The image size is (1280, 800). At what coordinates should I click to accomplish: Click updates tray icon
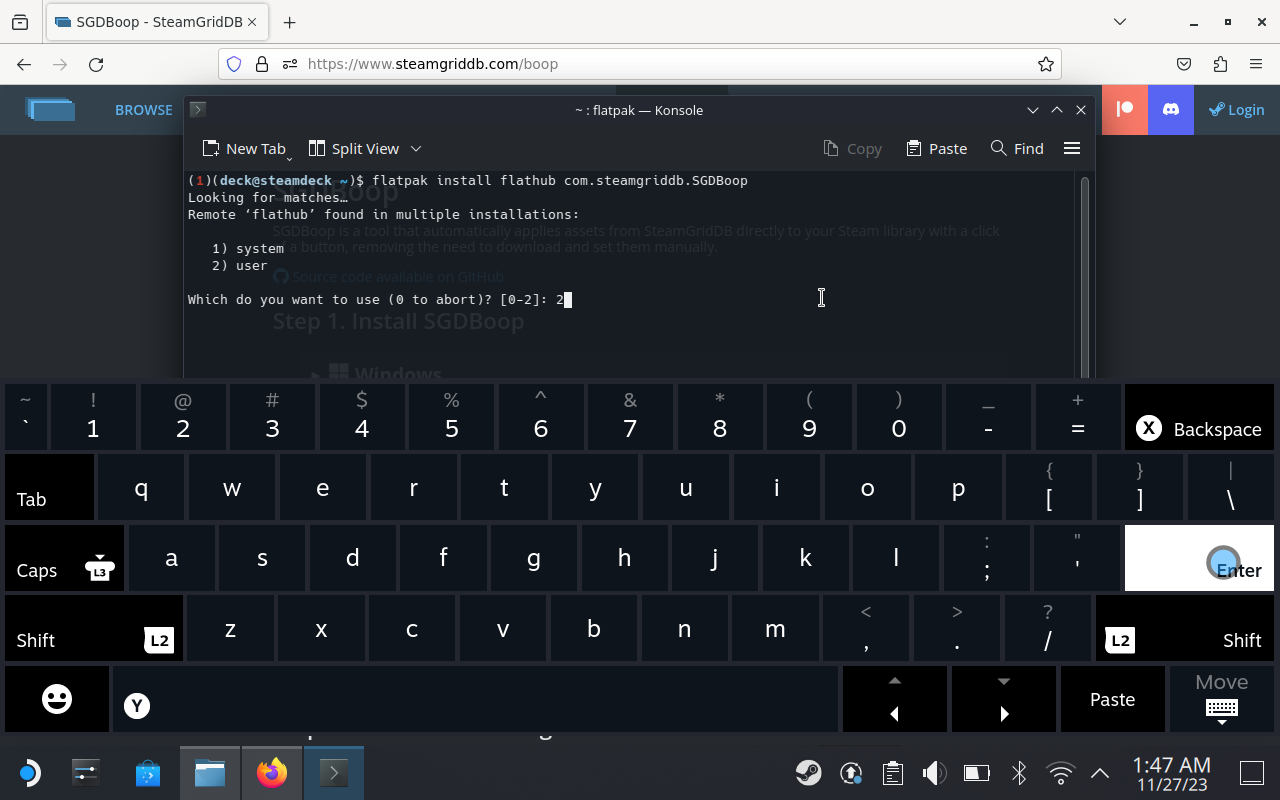(851, 773)
